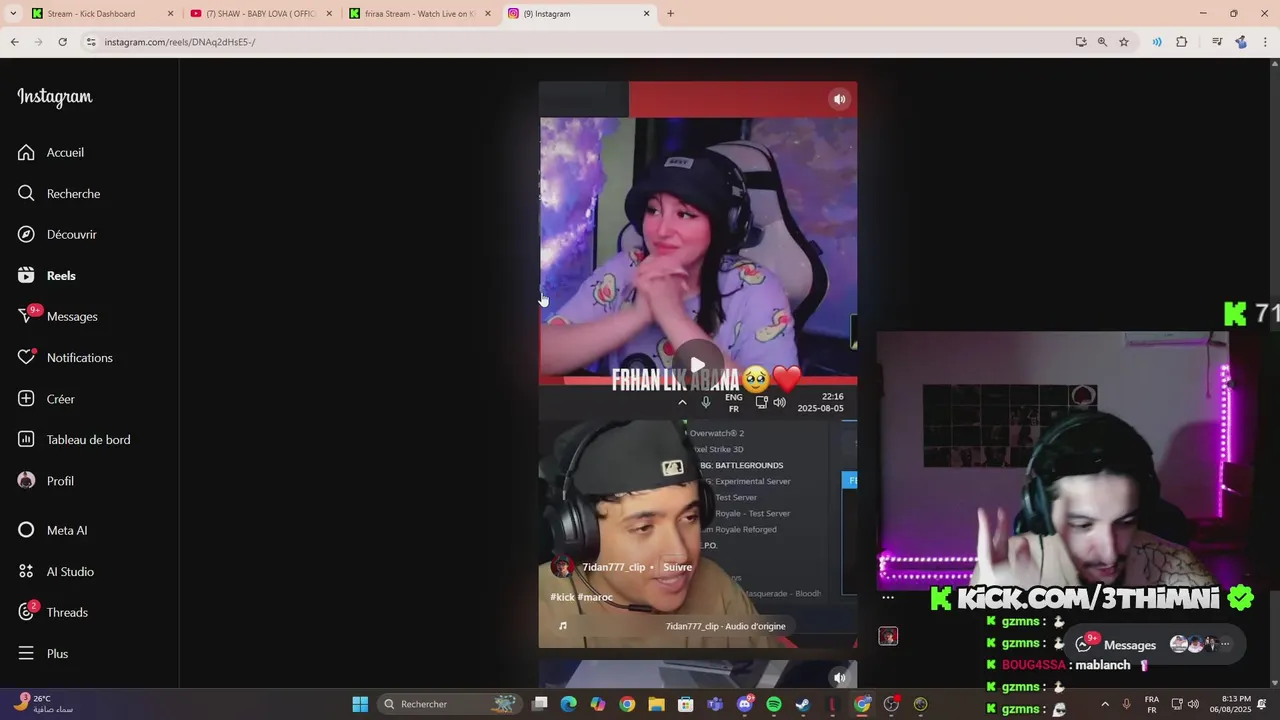
Task: Open Discord from the taskbar
Action: coord(744,704)
